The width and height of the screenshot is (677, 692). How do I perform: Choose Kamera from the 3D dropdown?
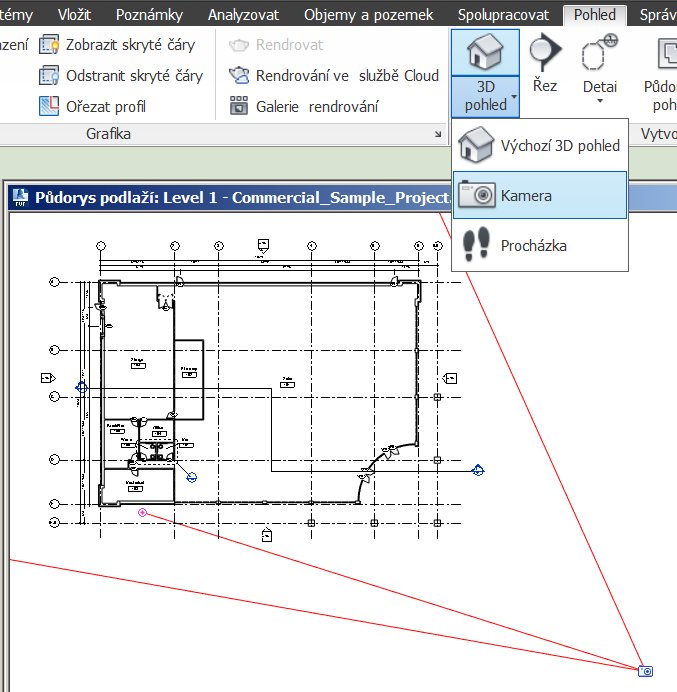click(x=540, y=195)
